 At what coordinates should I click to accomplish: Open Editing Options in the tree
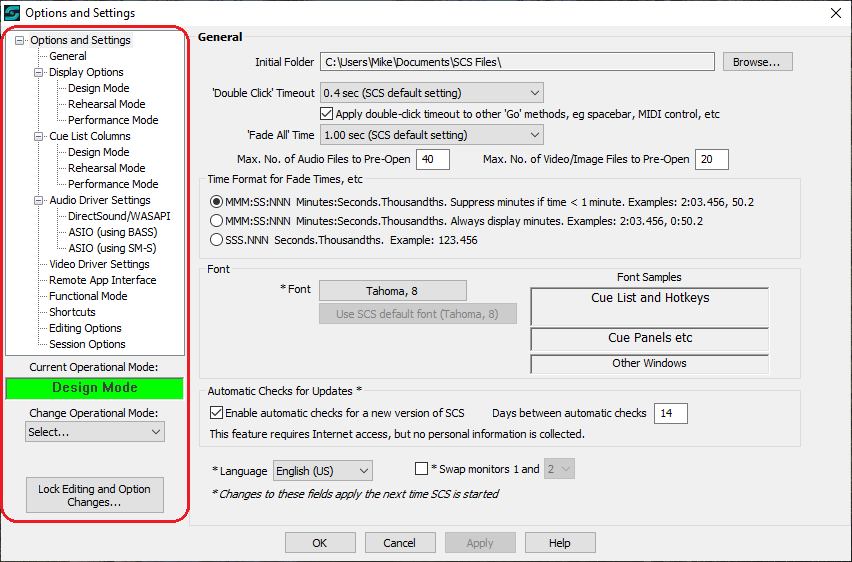pos(85,328)
